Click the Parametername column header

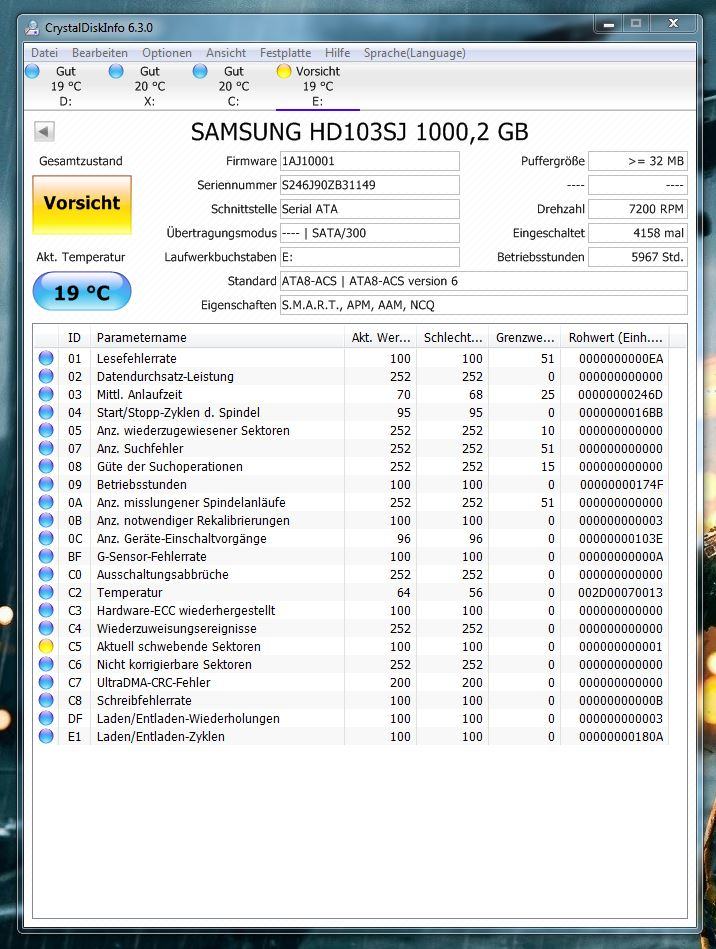pyautogui.click(x=217, y=337)
